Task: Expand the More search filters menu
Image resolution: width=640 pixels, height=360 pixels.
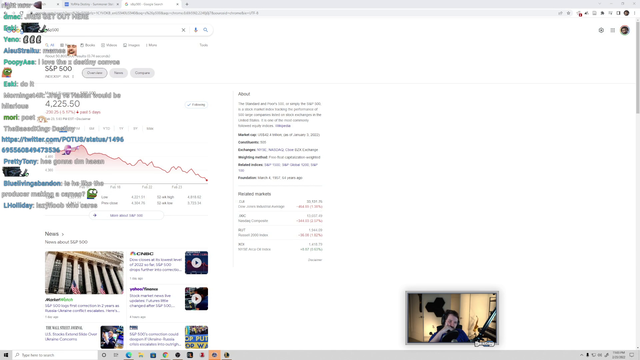Action: 151,45
